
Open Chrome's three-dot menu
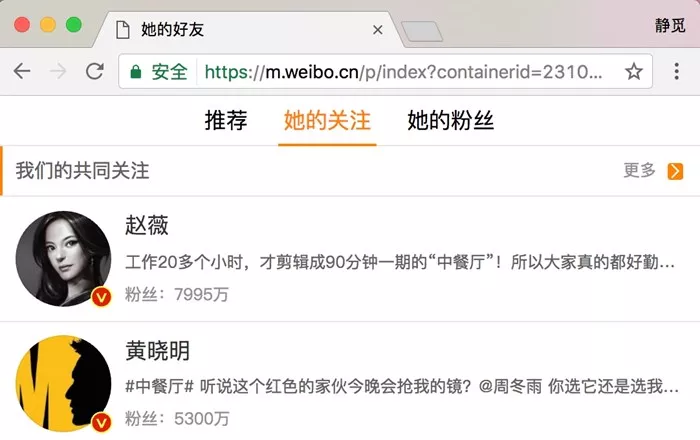[677, 71]
